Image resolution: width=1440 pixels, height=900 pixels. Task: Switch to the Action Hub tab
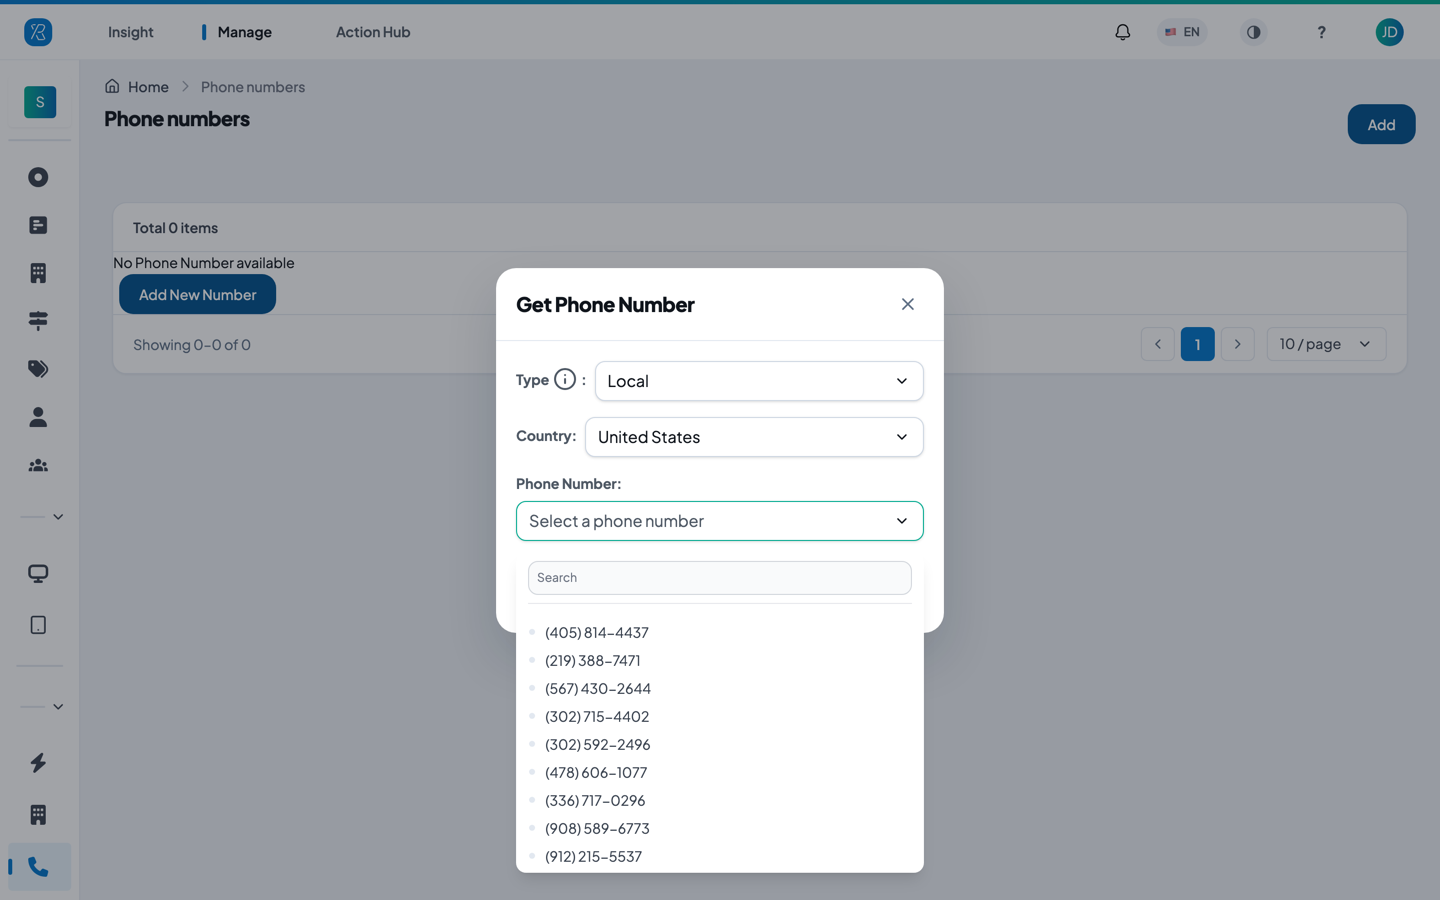373,32
